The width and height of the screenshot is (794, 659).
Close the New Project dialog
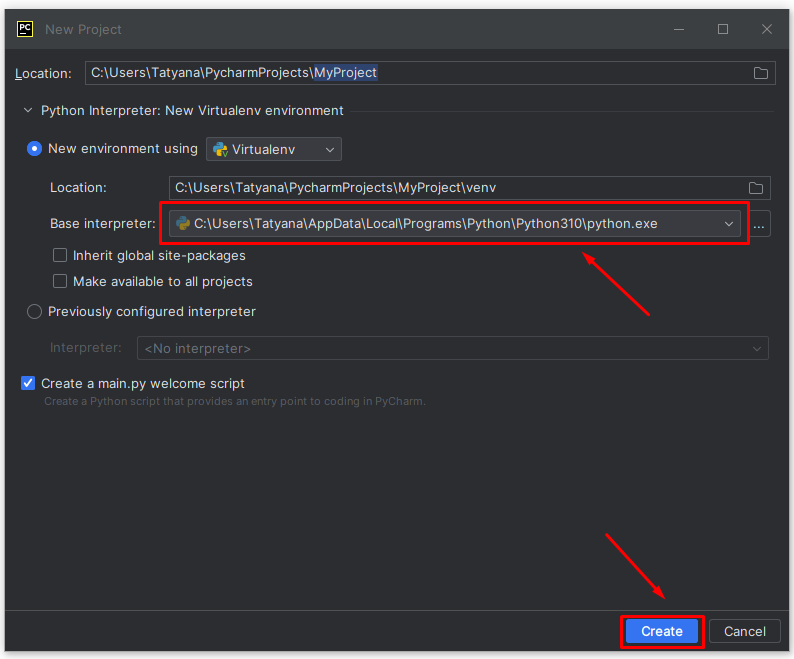(x=767, y=29)
